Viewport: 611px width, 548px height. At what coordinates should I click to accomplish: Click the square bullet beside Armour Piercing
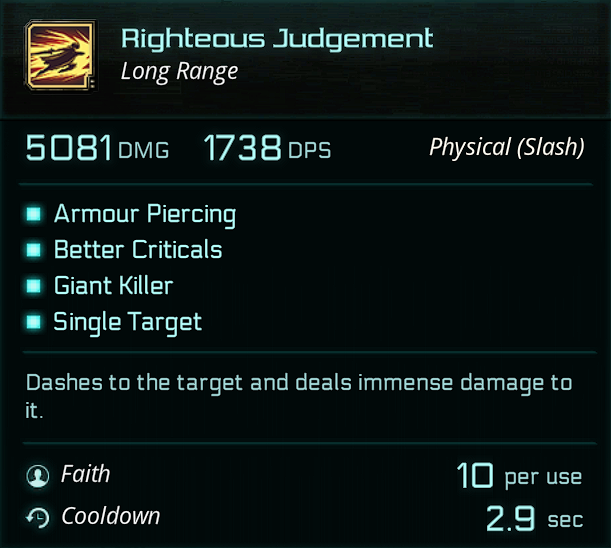35,214
